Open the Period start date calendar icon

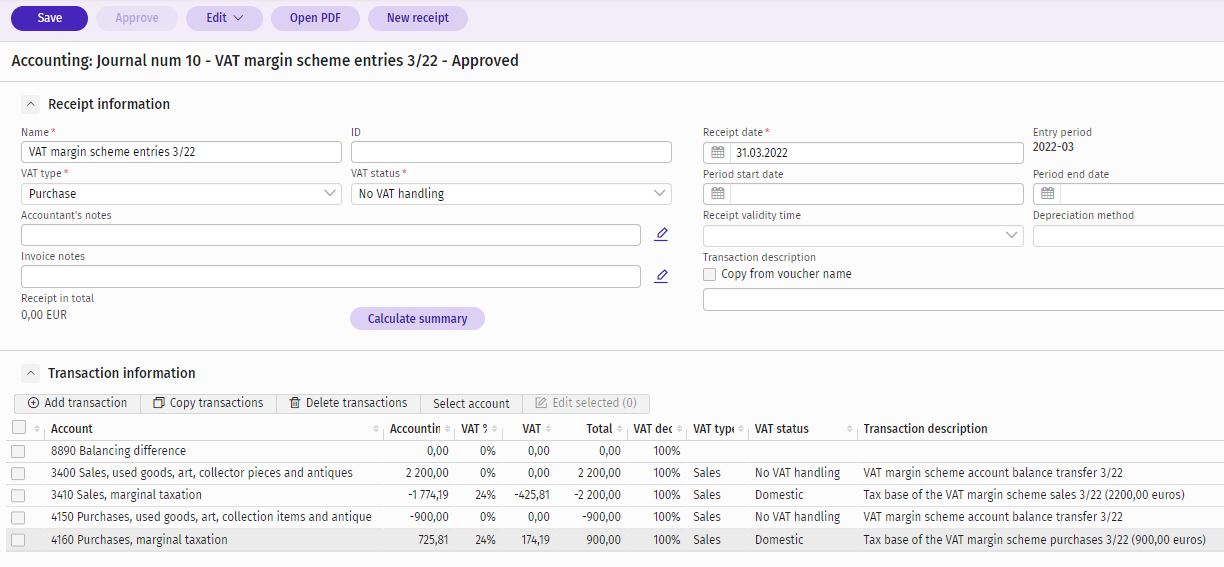point(717,194)
